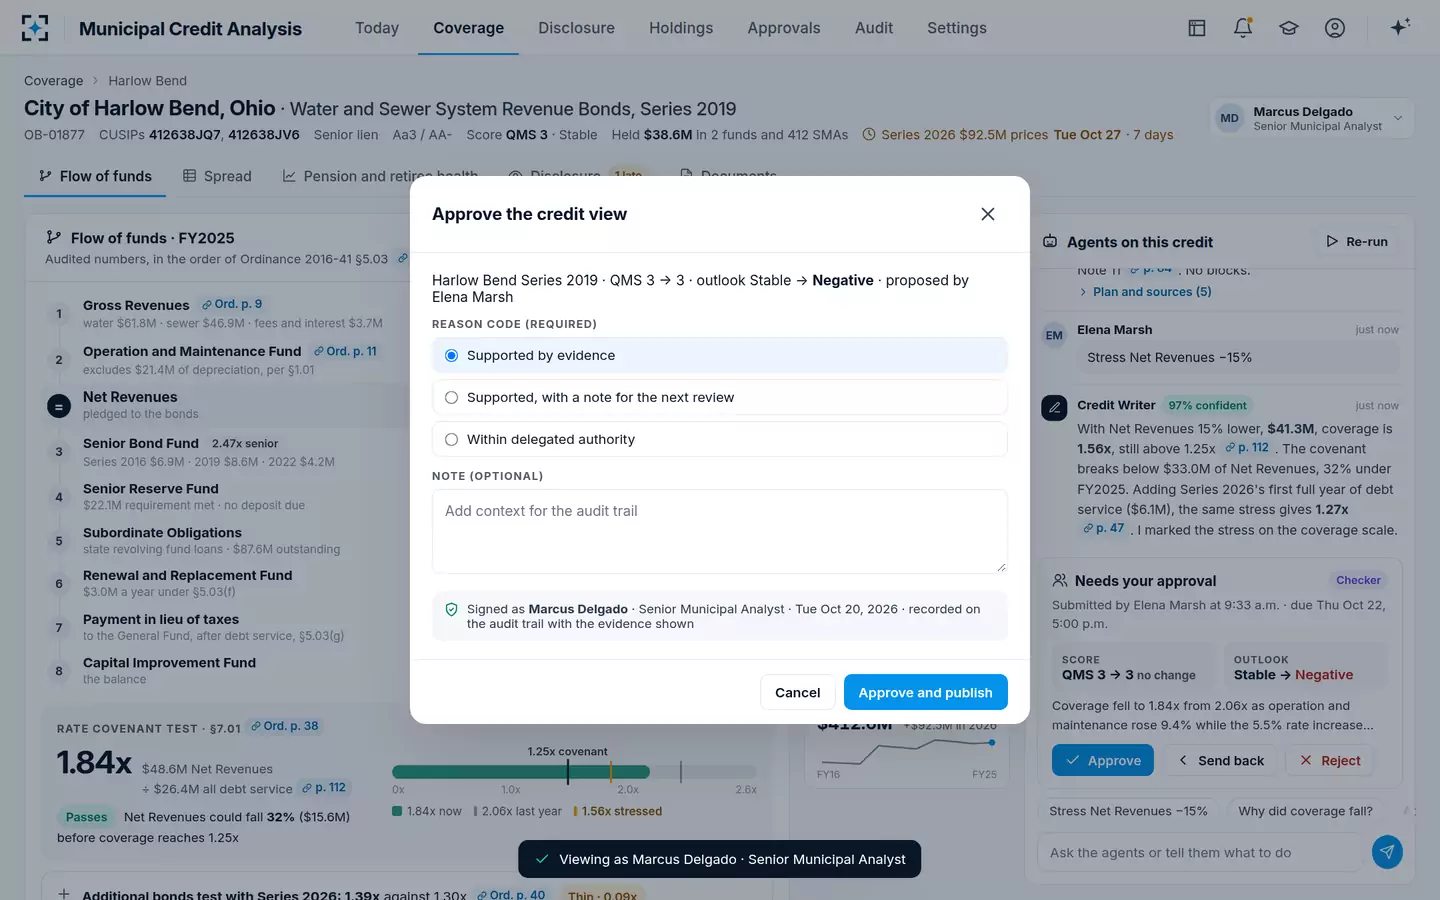
Task: Click the Elena Marsh EM avatar
Action: 1054,335
